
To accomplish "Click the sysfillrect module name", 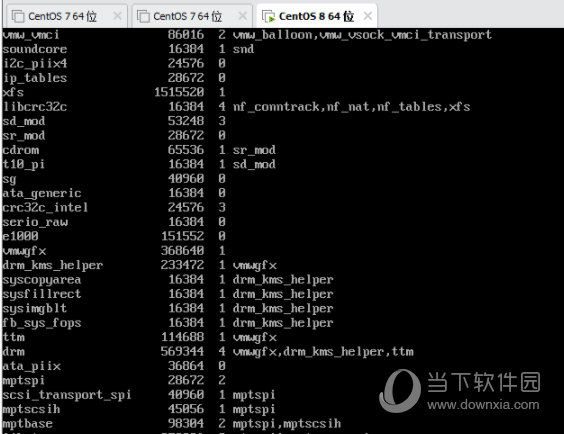I will [x=42, y=294].
